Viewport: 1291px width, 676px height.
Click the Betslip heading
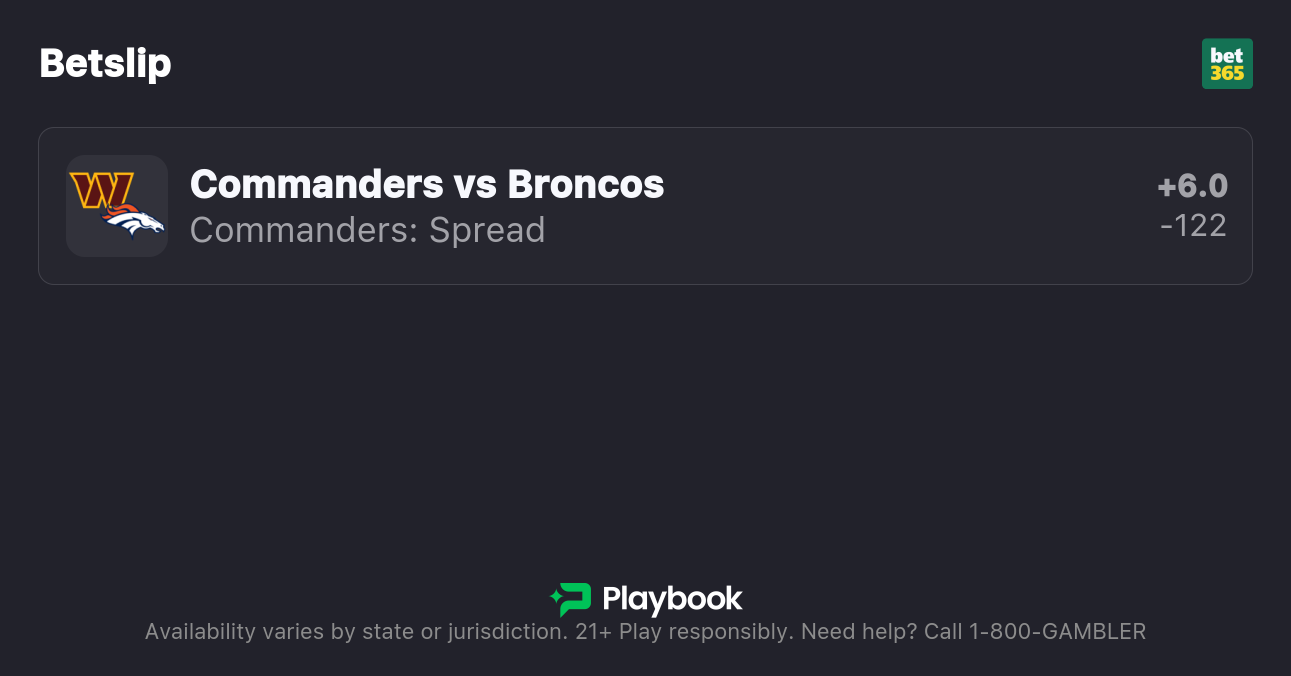click(105, 64)
